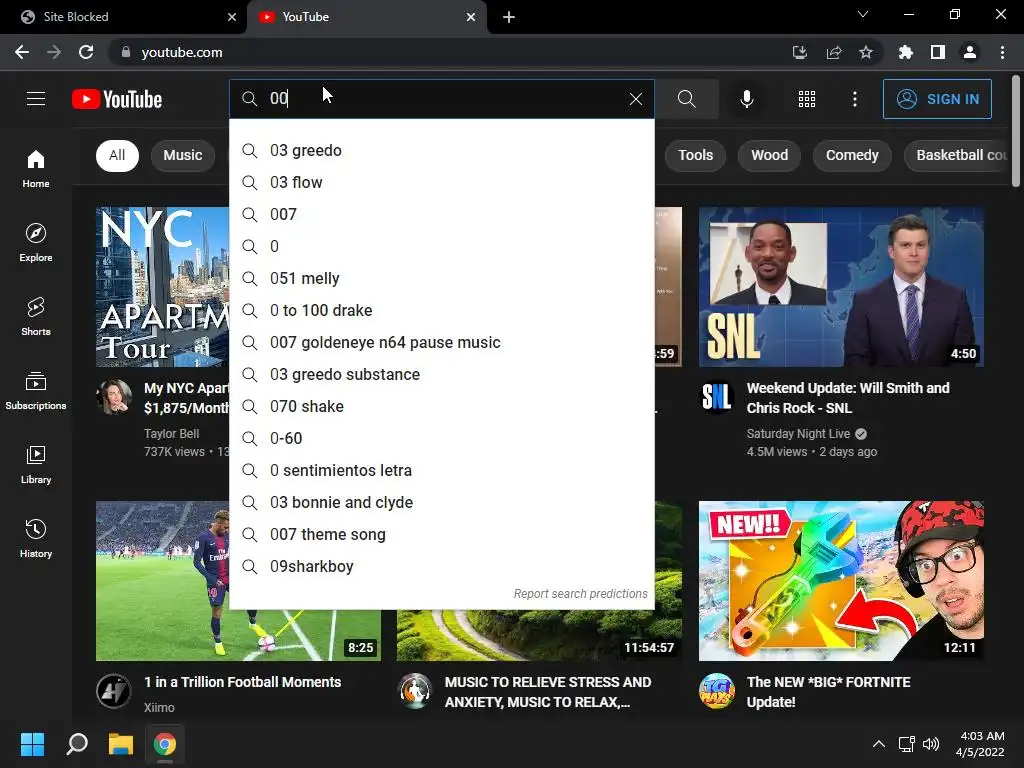Select the Wood filter chip
The height and width of the screenshot is (768, 1024).
[769, 155]
